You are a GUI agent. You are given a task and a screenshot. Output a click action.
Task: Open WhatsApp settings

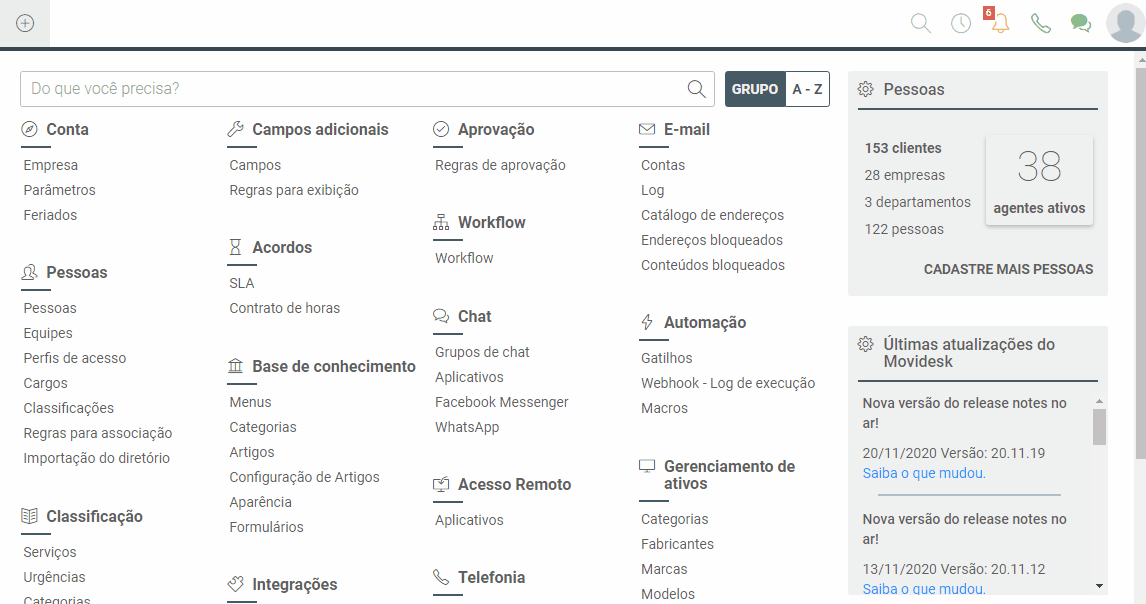(467, 427)
